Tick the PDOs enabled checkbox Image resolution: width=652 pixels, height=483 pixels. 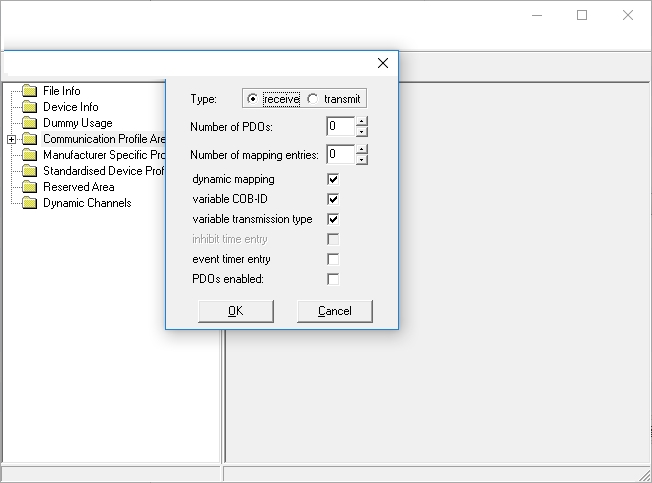(x=333, y=279)
